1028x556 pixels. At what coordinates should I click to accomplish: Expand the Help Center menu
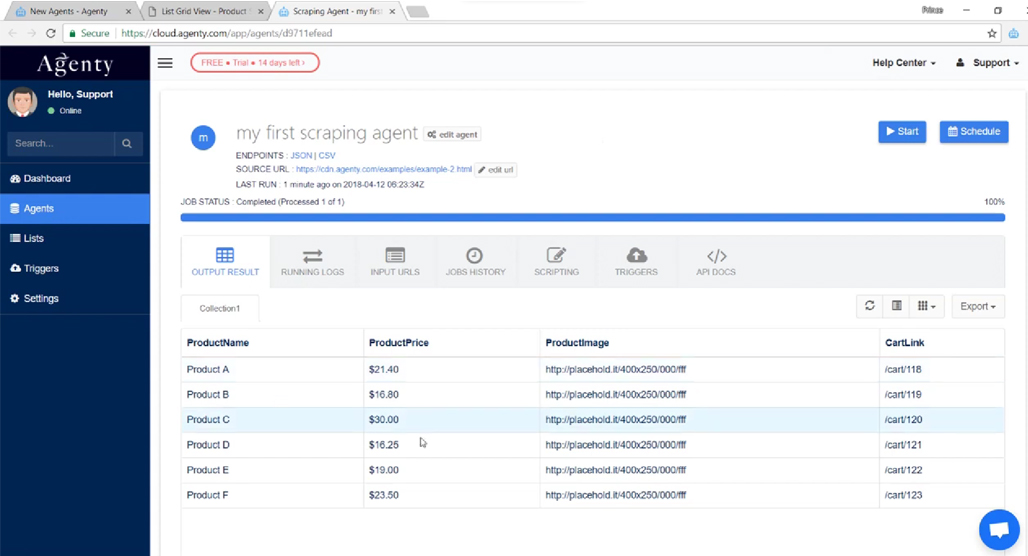tap(903, 63)
